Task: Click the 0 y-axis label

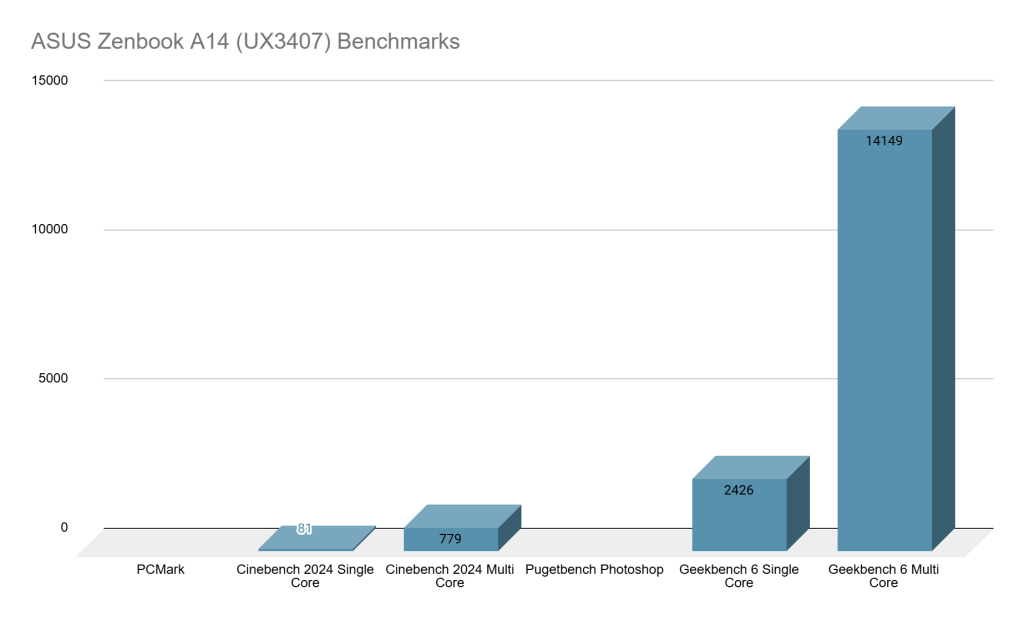Action: pyautogui.click(x=62, y=527)
